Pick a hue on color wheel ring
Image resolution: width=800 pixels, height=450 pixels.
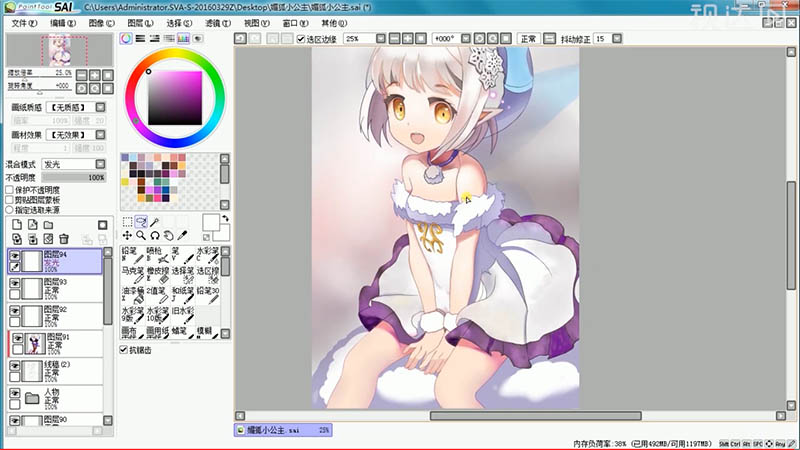(x=175, y=55)
